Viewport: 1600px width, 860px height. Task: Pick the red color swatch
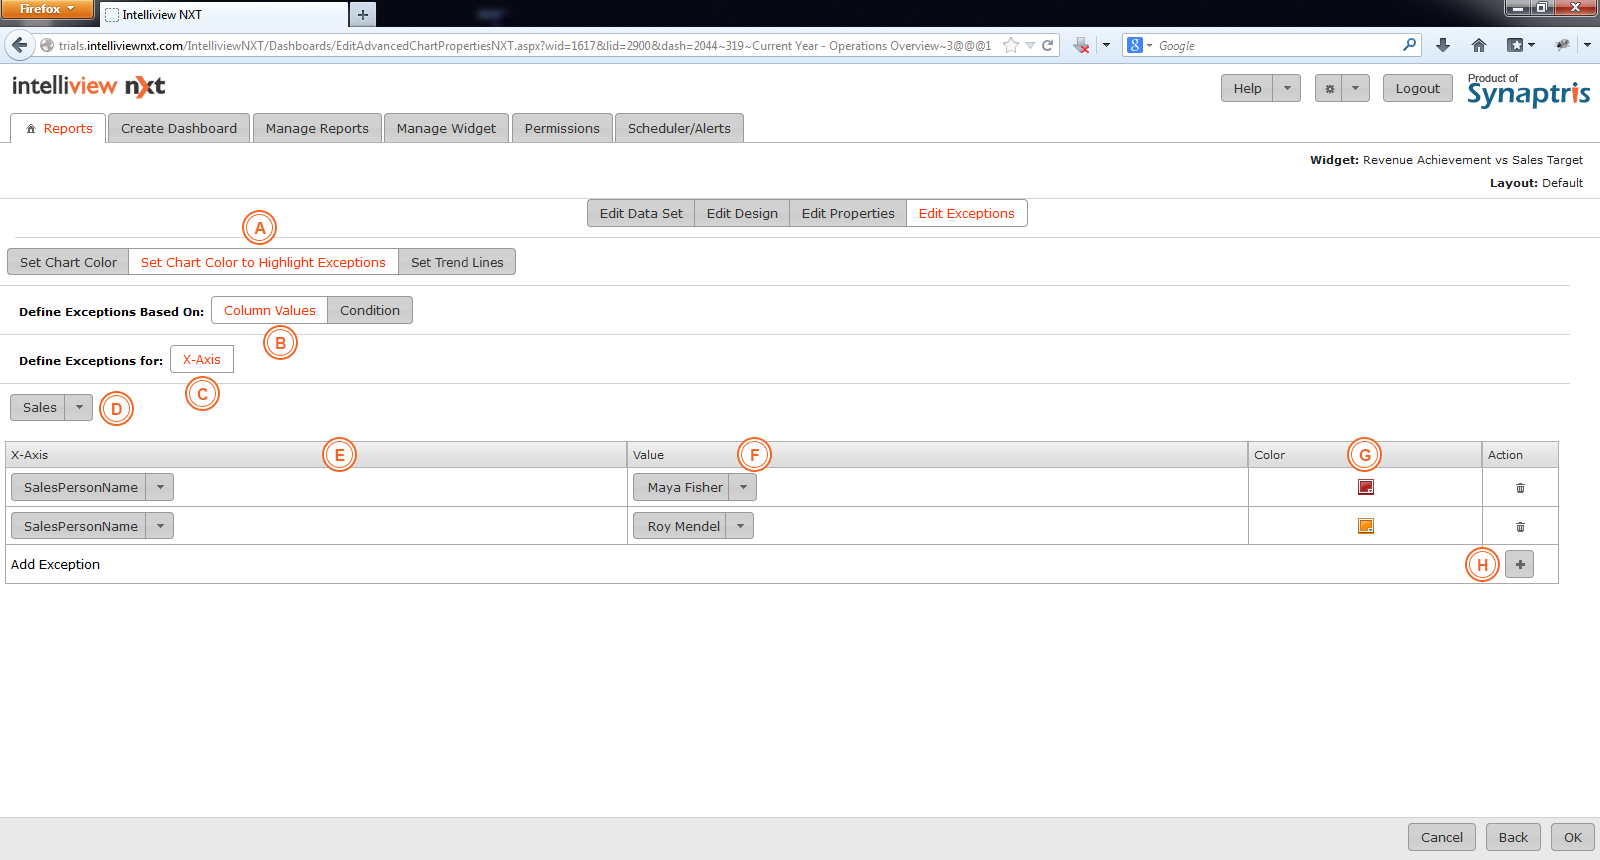pyautogui.click(x=1365, y=487)
